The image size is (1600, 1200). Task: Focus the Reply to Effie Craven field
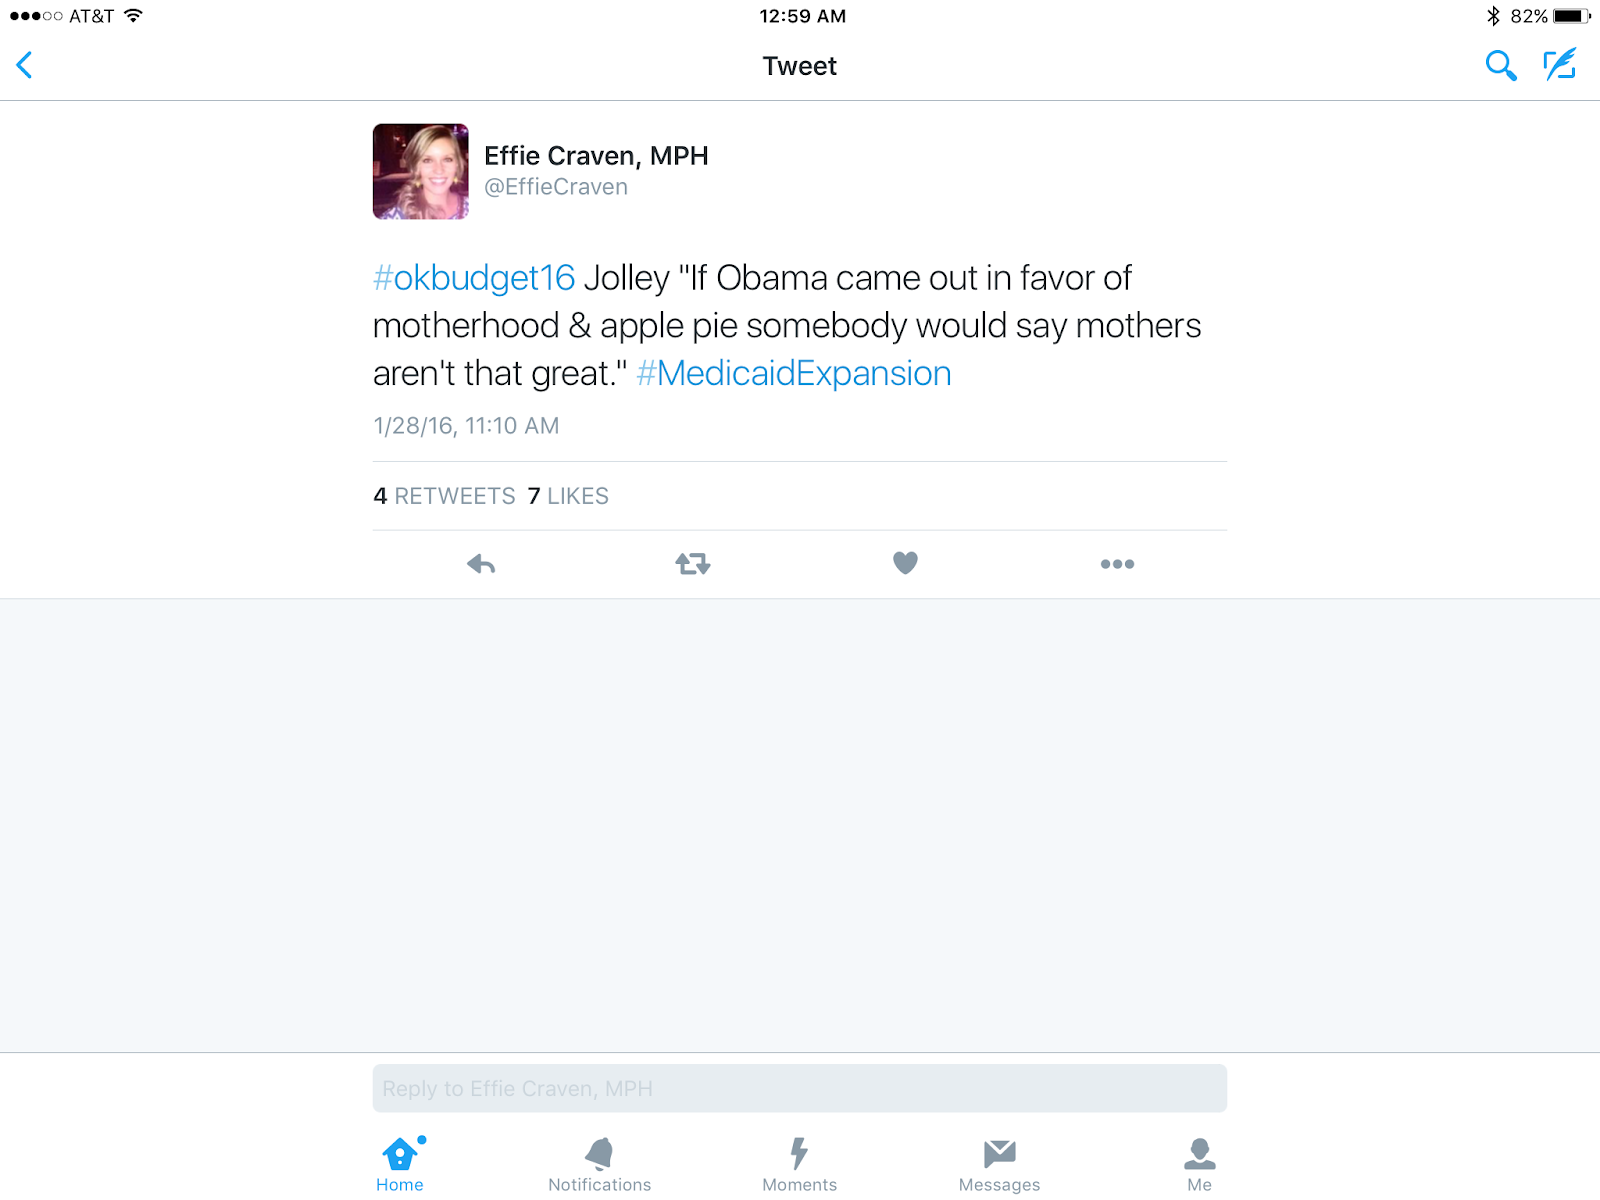(x=800, y=1088)
